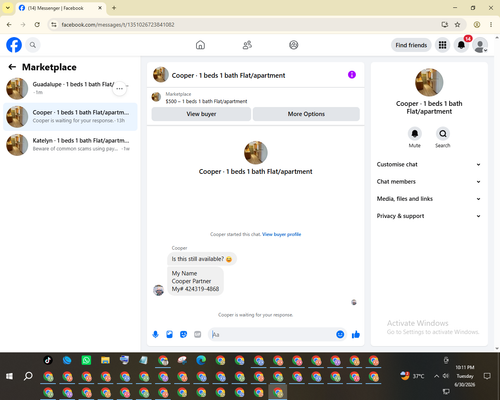Screen dimensions: 500x400
Task: Go back in browser history
Action: pos(9,25)
